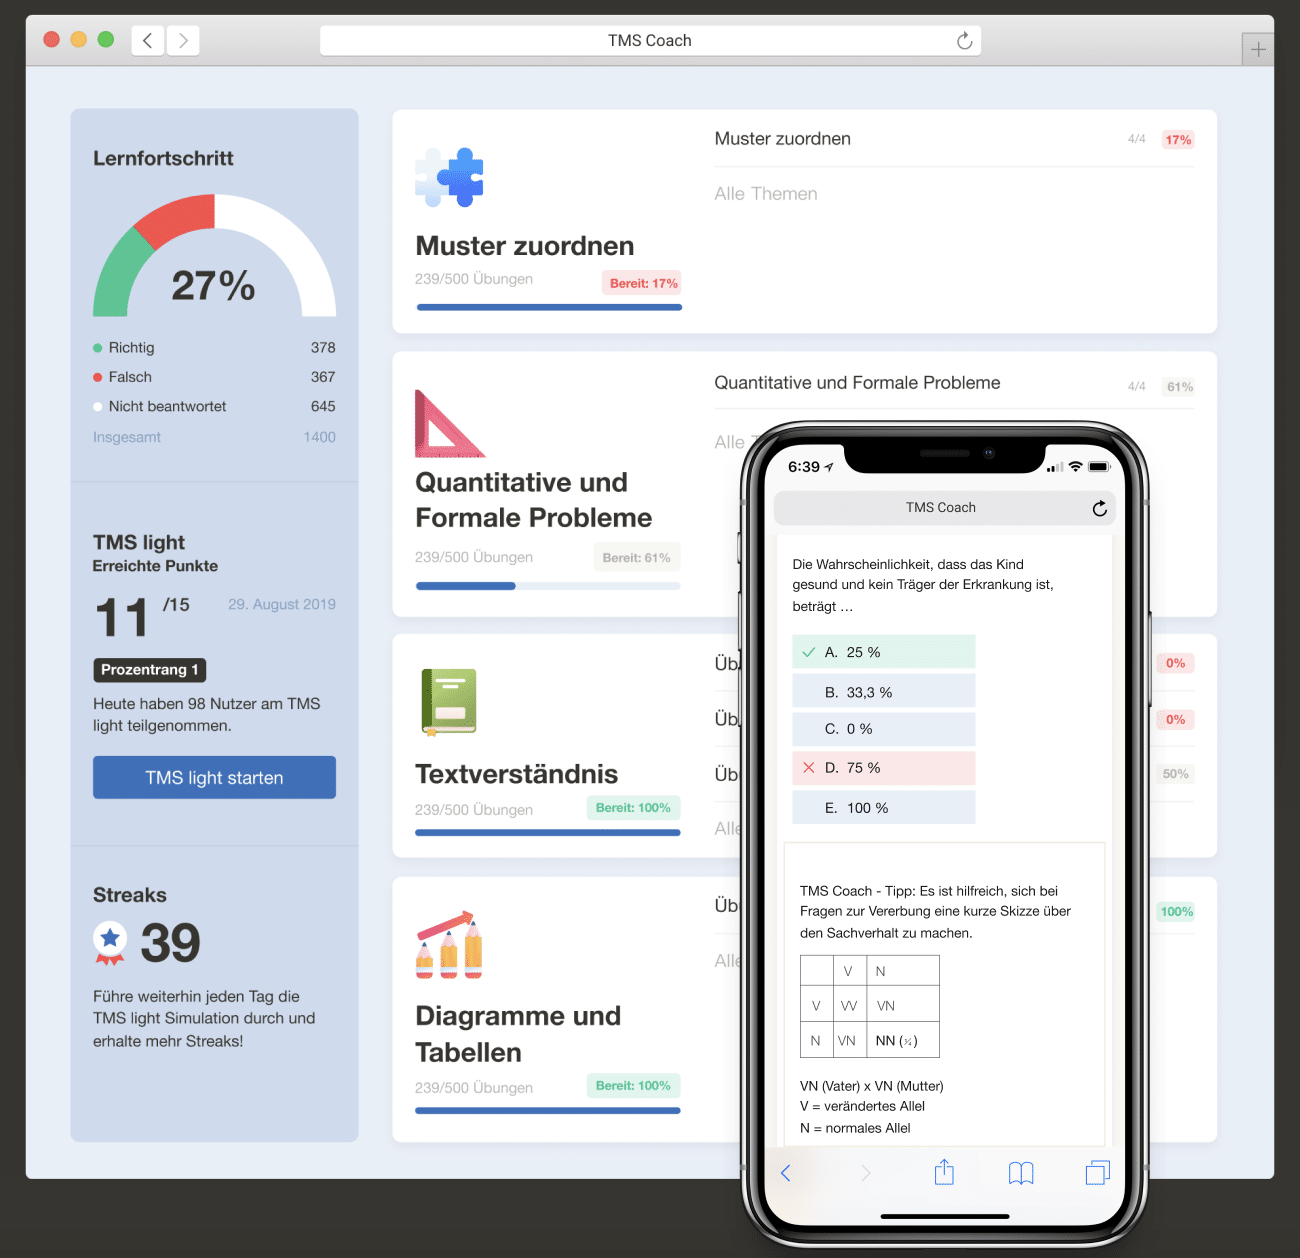Viewport: 1300px width, 1258px height.
Task: Tap phone browser back chevron
Action: 786,1173
